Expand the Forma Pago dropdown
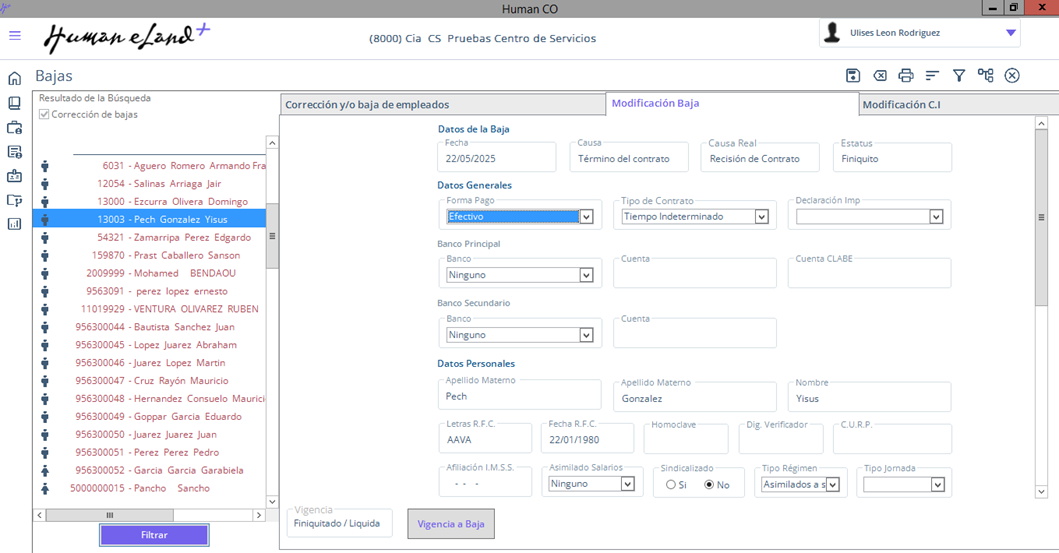 [x=586, y=217]
